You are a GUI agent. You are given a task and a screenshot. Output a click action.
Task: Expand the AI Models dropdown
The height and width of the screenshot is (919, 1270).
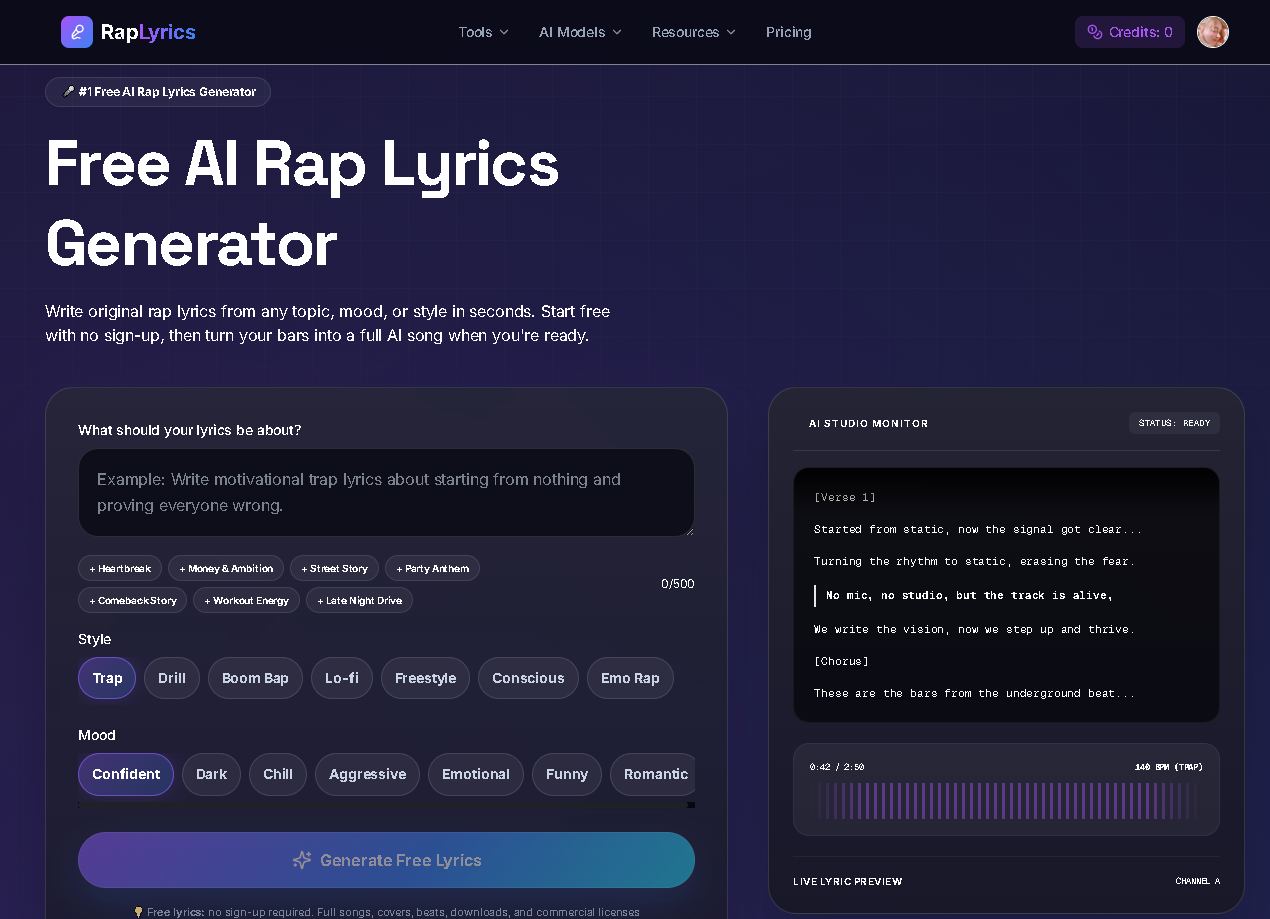pos(580,32)
